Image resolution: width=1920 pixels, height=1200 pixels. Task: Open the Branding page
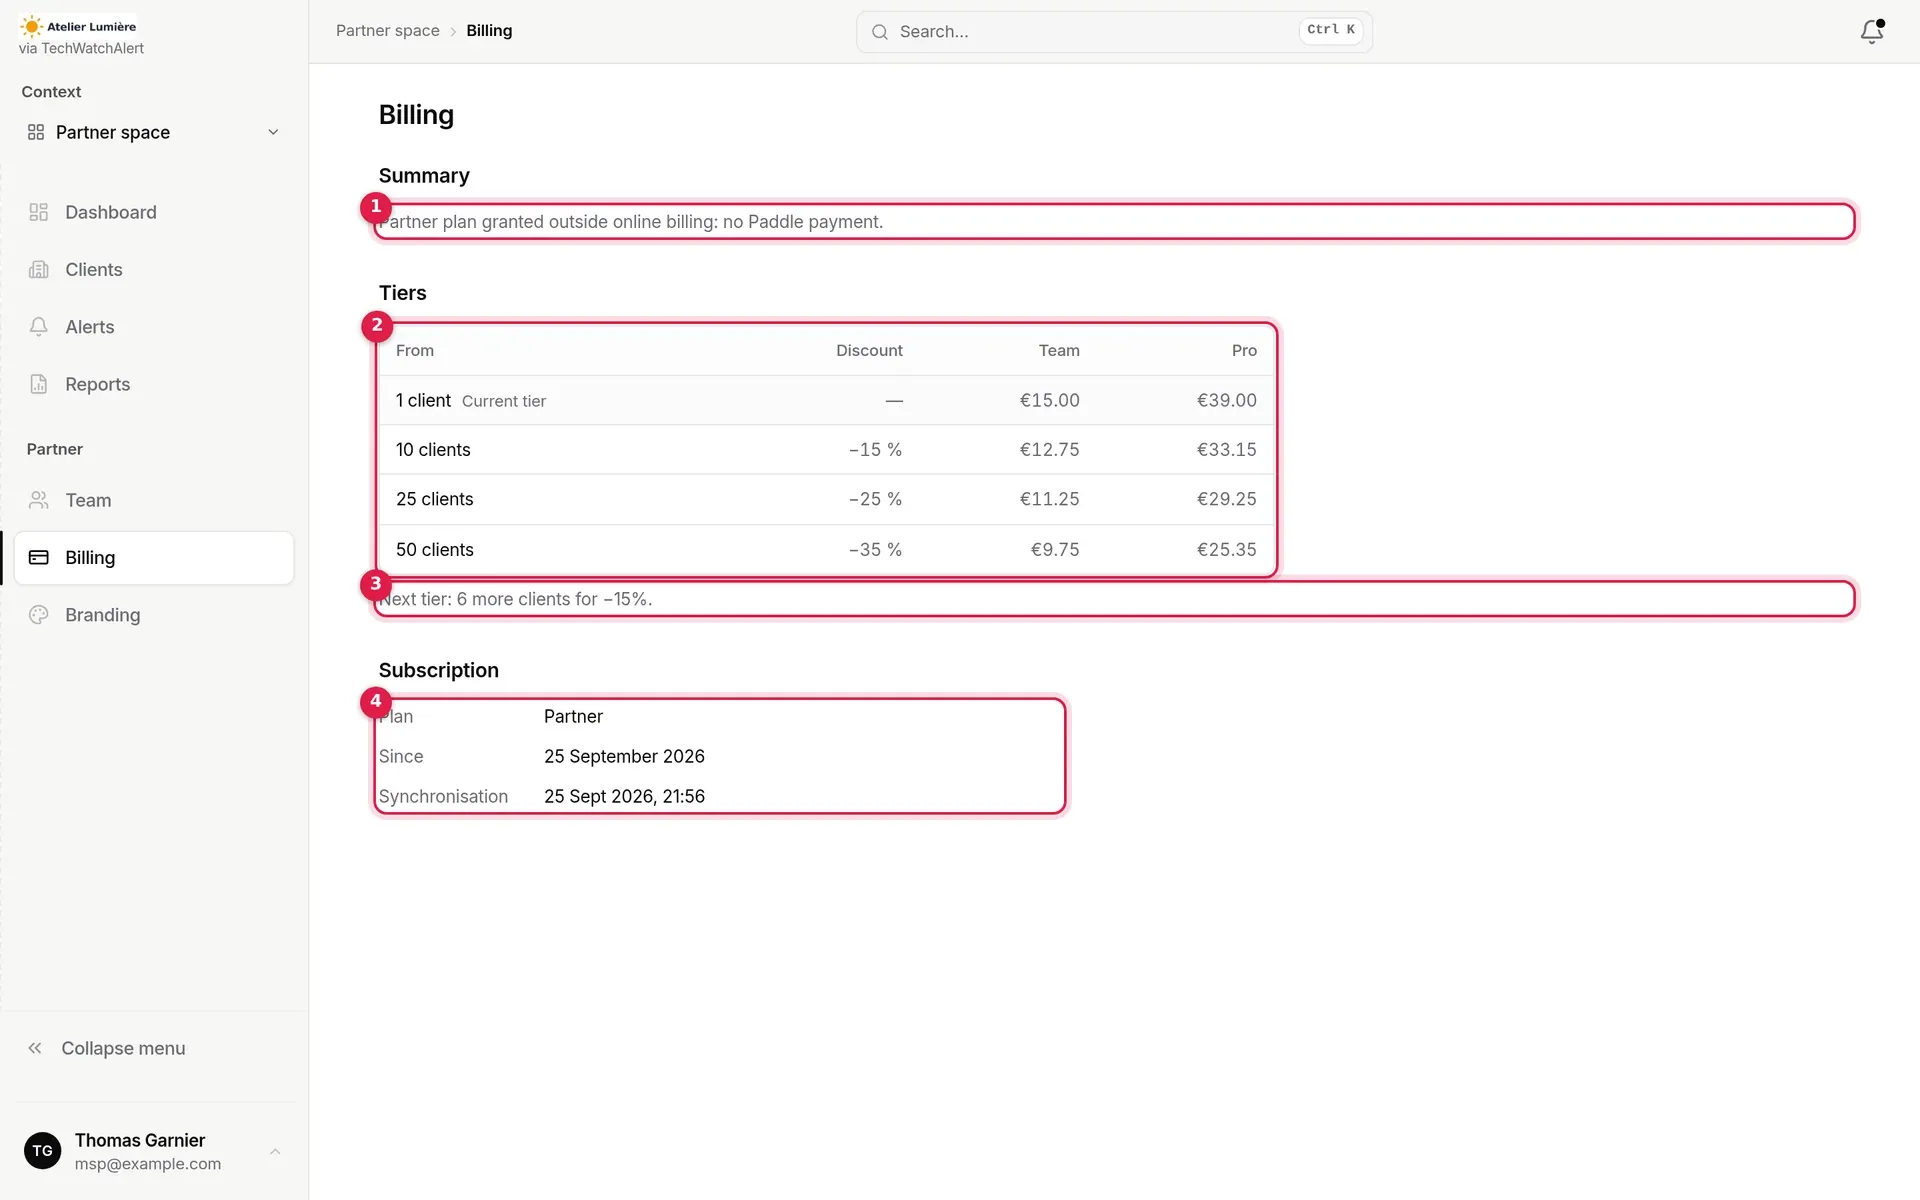click(x=153, y=615)
